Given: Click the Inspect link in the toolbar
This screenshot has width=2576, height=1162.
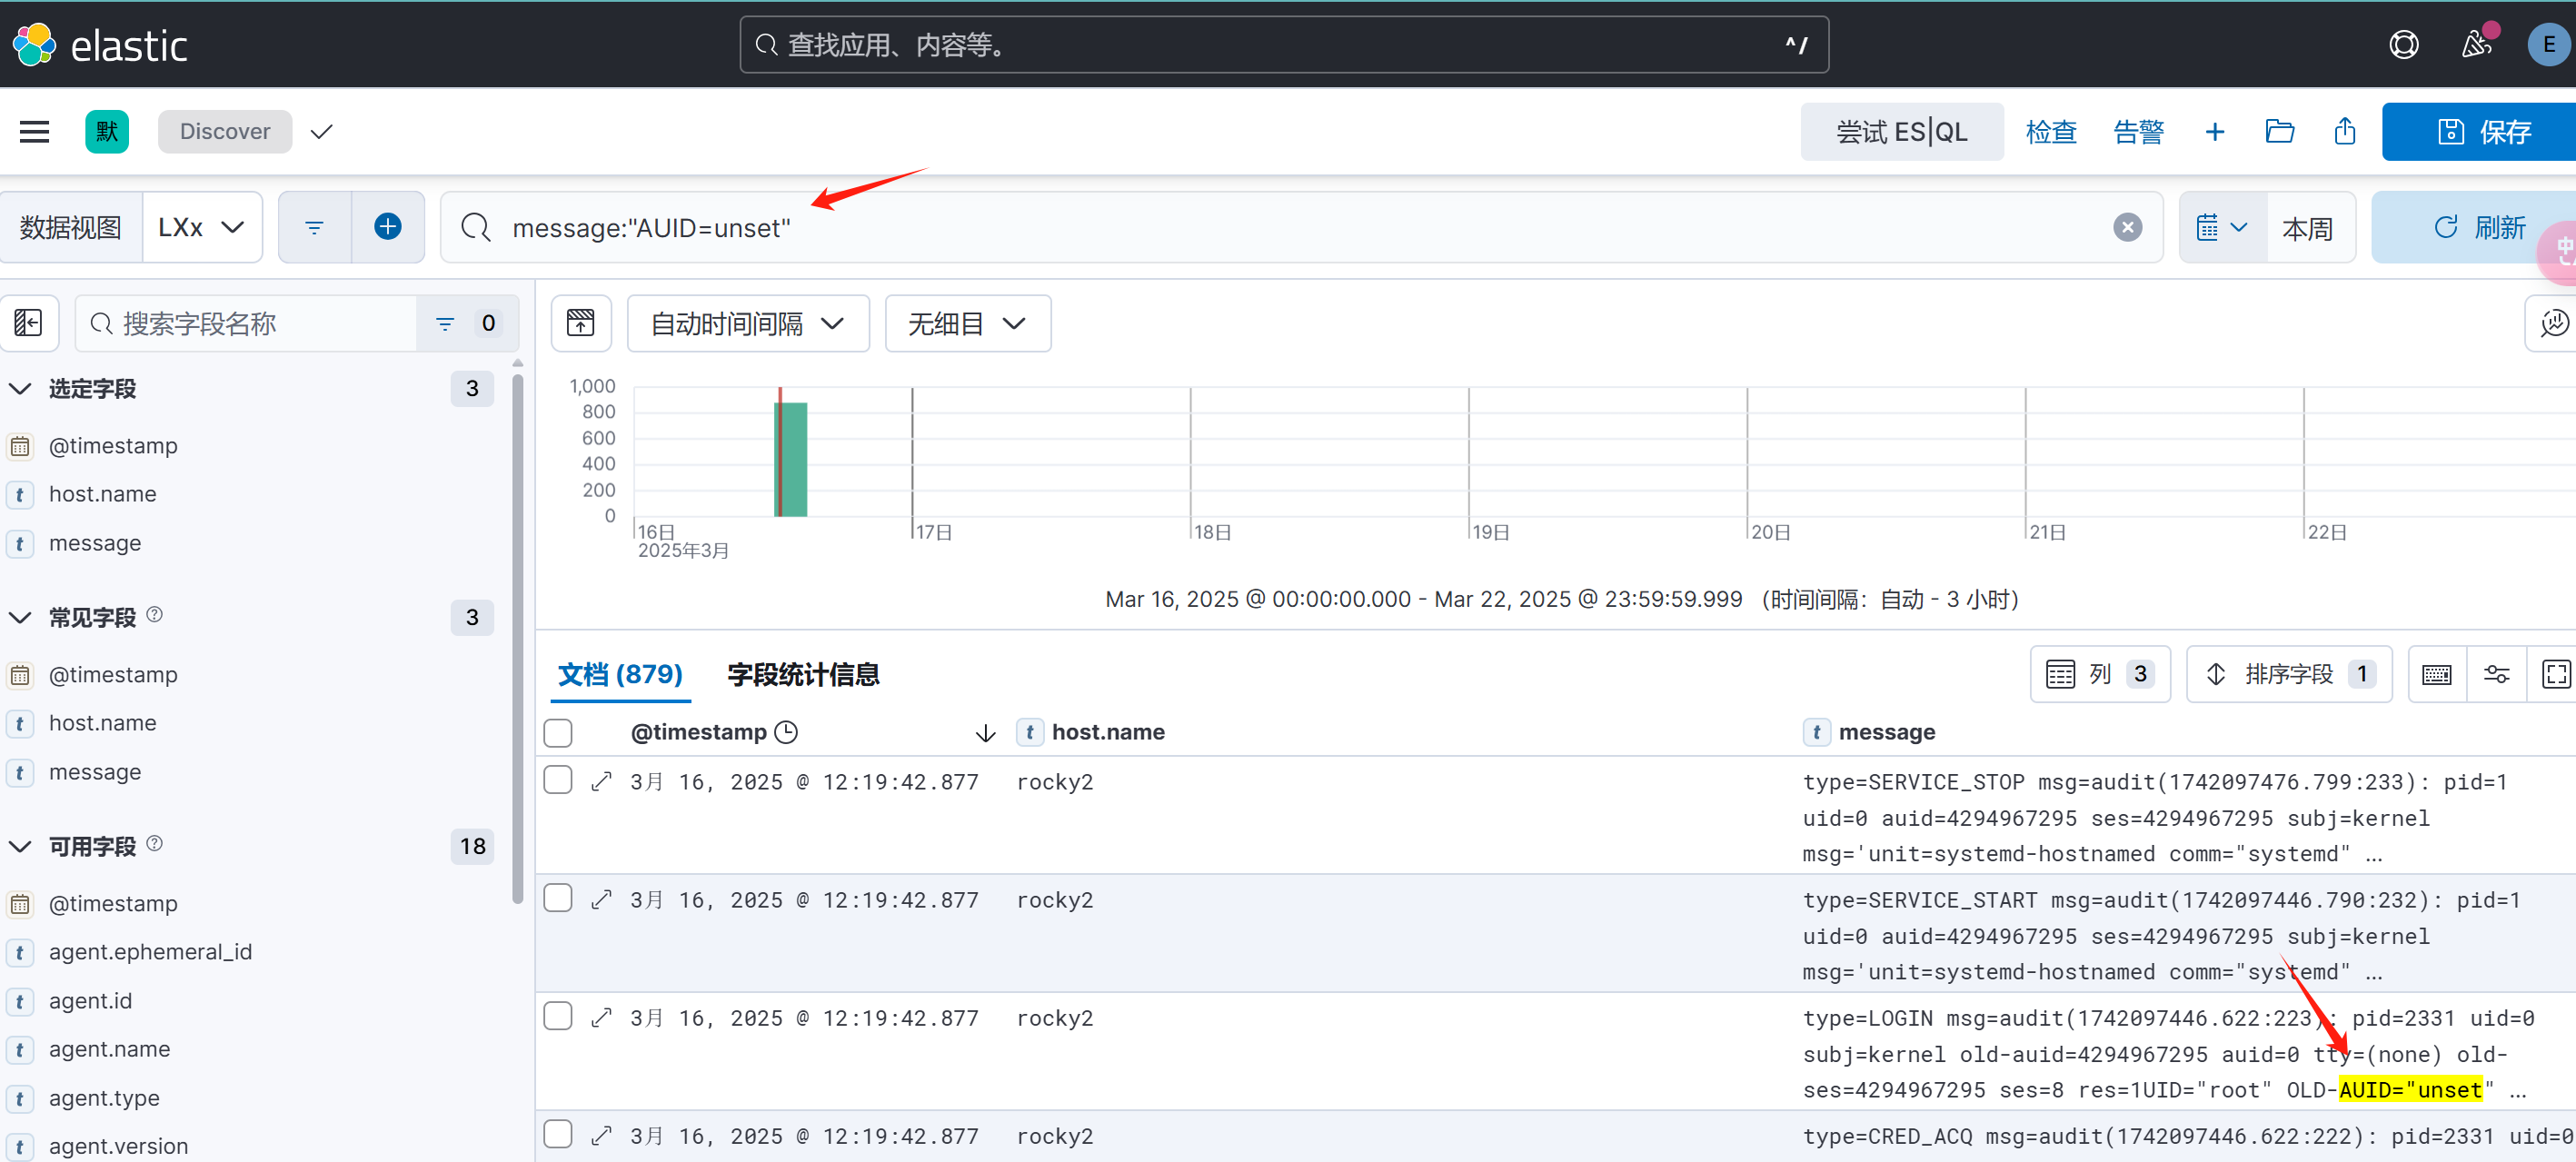Looking at the screenshot, I should point(2050,131).
